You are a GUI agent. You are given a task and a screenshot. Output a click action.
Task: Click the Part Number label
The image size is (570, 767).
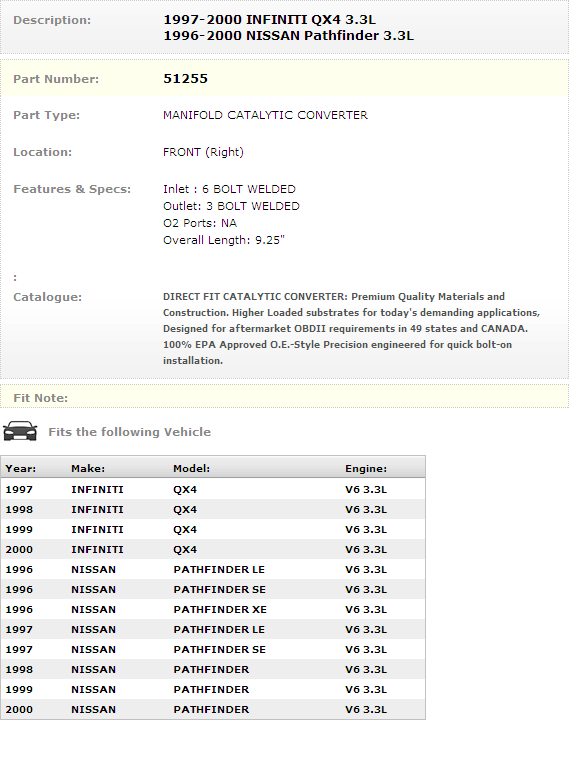pyautogui.click(x=56, y=79)
